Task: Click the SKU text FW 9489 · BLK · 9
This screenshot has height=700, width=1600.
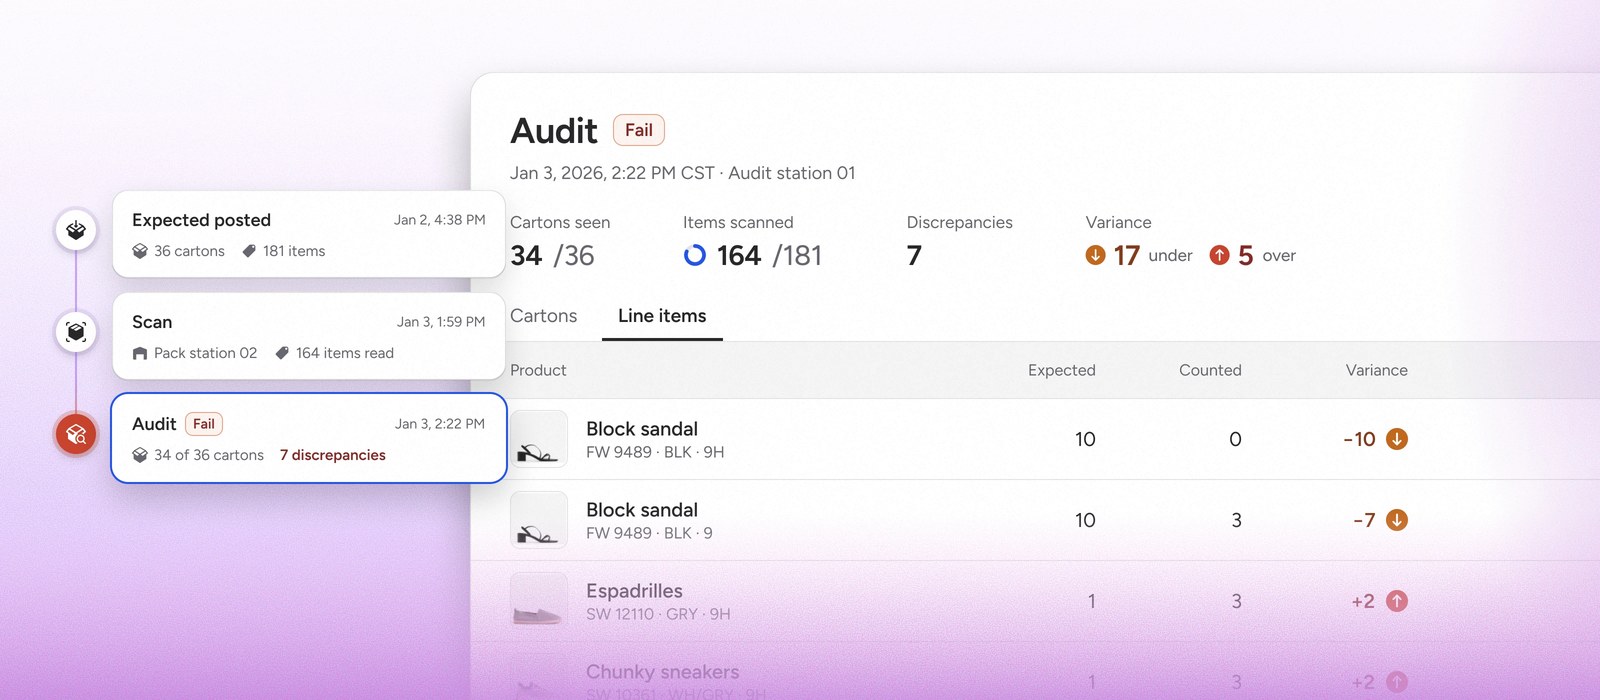Action: [649, 533]
